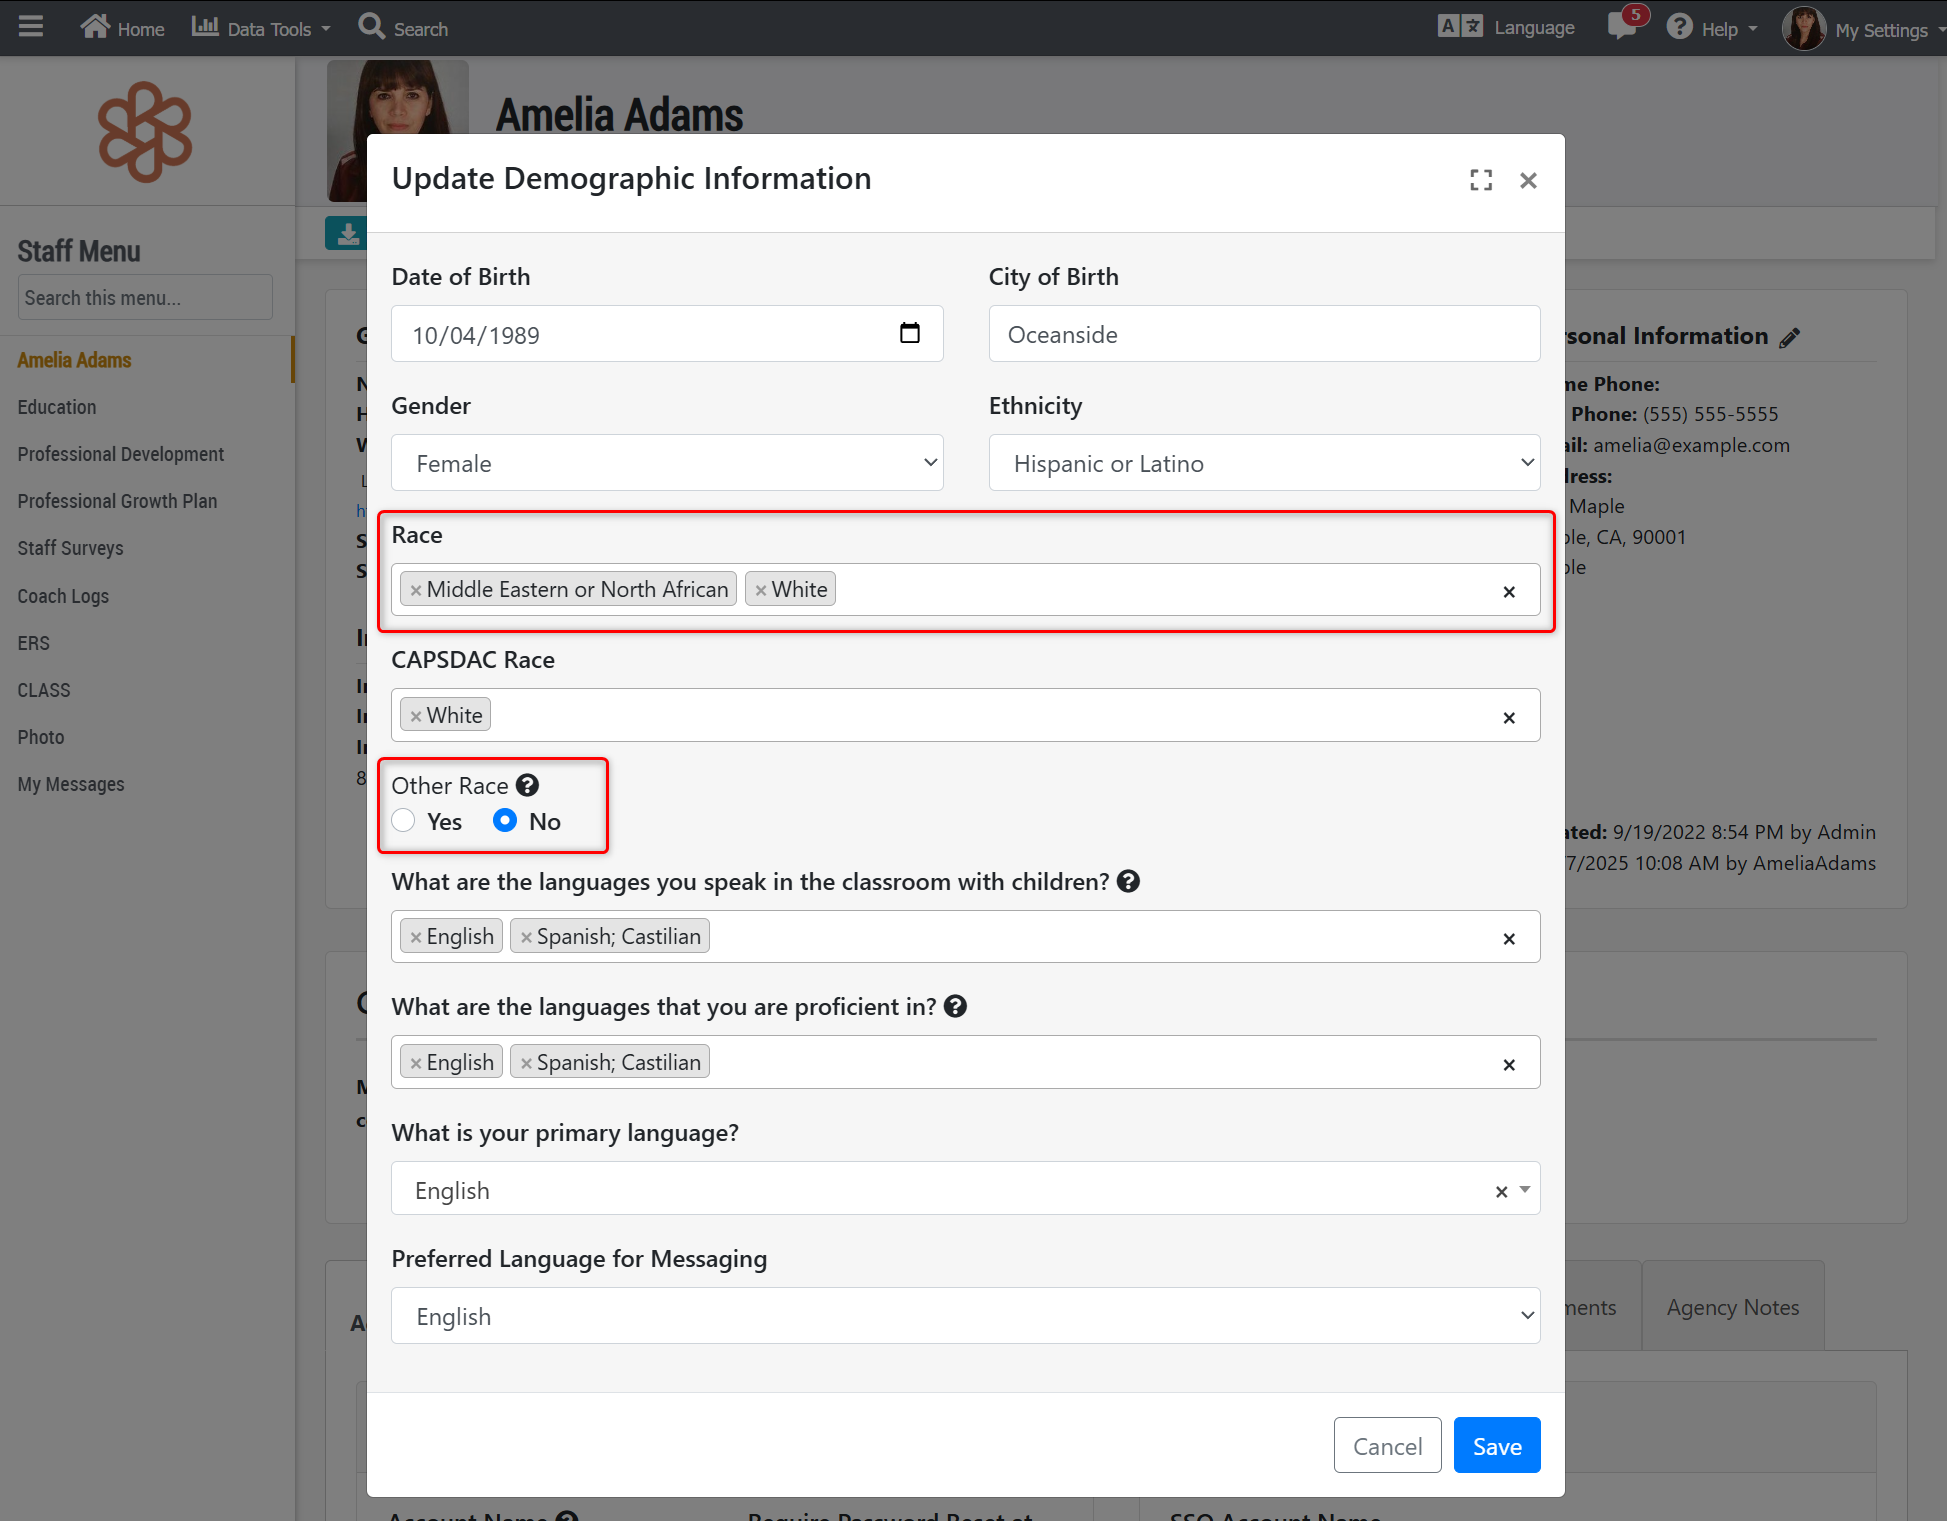Save the demographic information

[x=1496, y=1446]
